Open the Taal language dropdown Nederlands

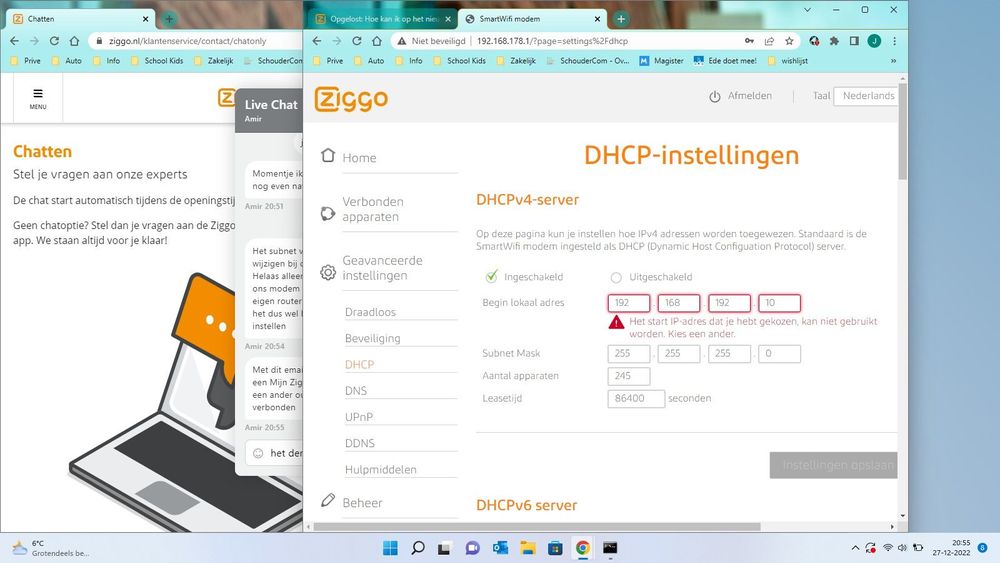point(866,96)
